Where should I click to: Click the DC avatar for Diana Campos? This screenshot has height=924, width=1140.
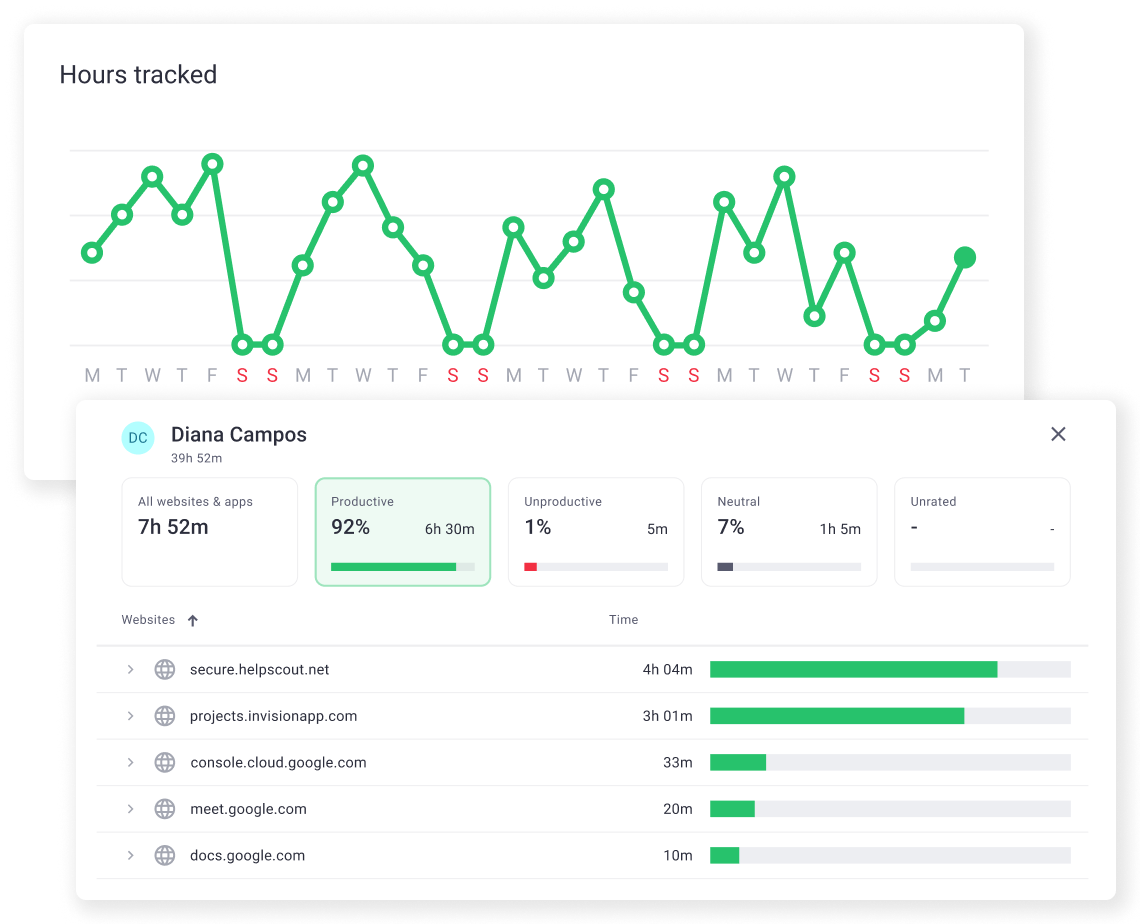coord(138,438)
